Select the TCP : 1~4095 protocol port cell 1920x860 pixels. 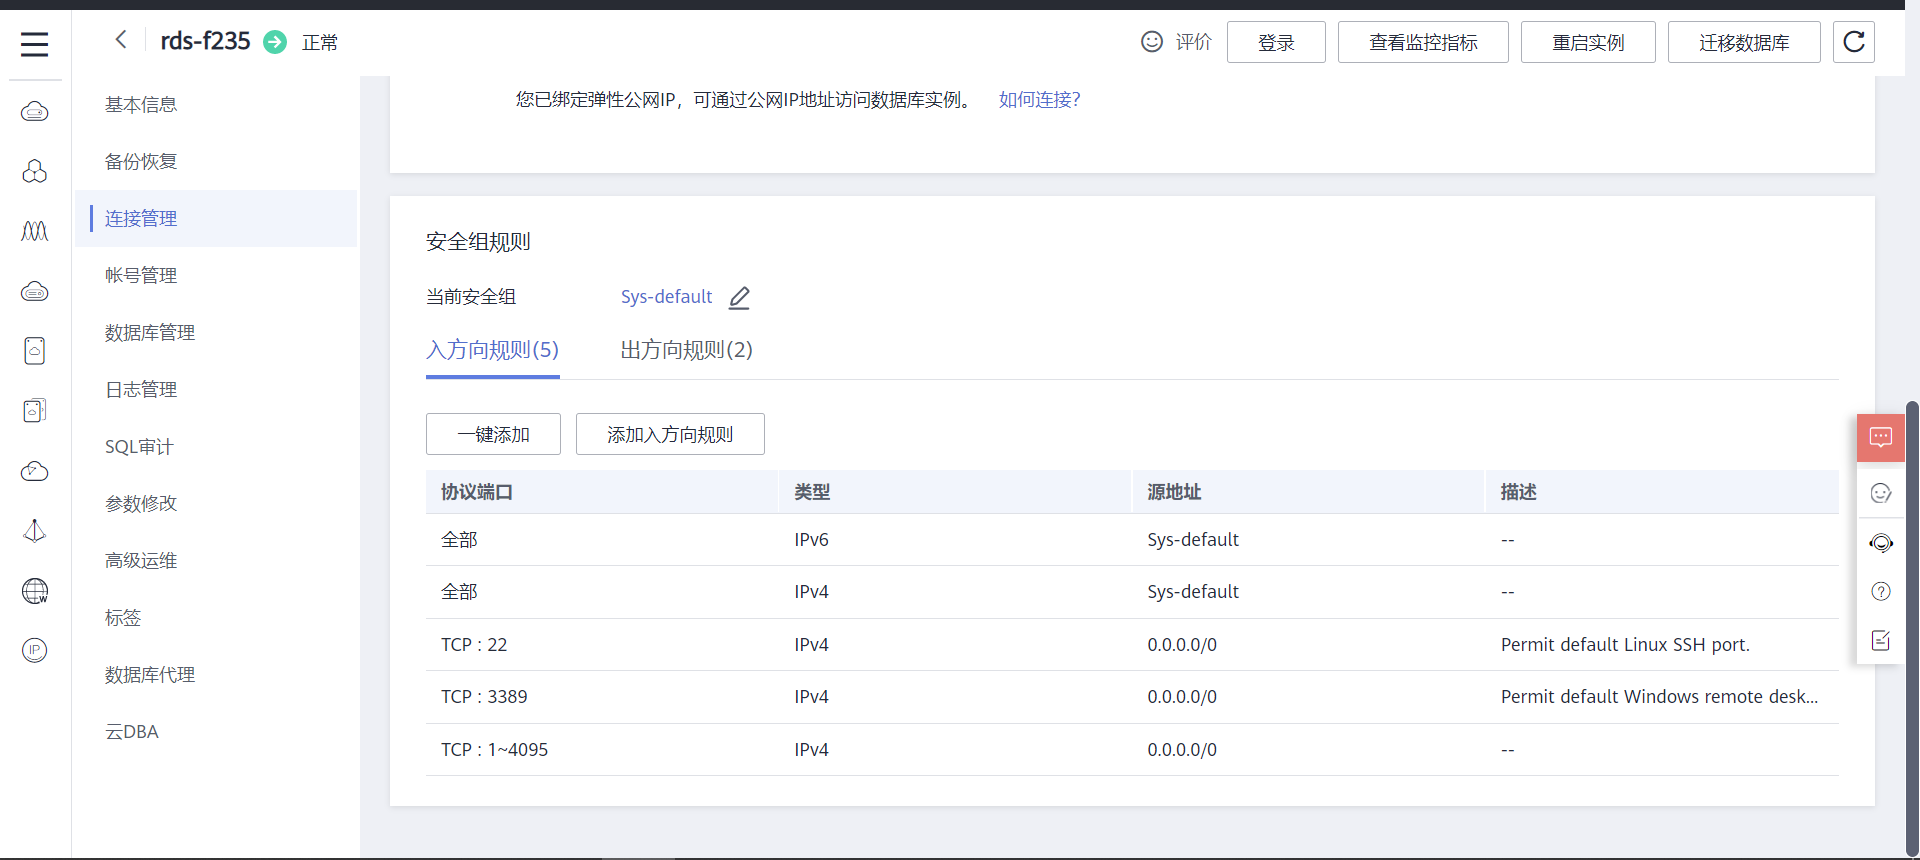point(494,750)
